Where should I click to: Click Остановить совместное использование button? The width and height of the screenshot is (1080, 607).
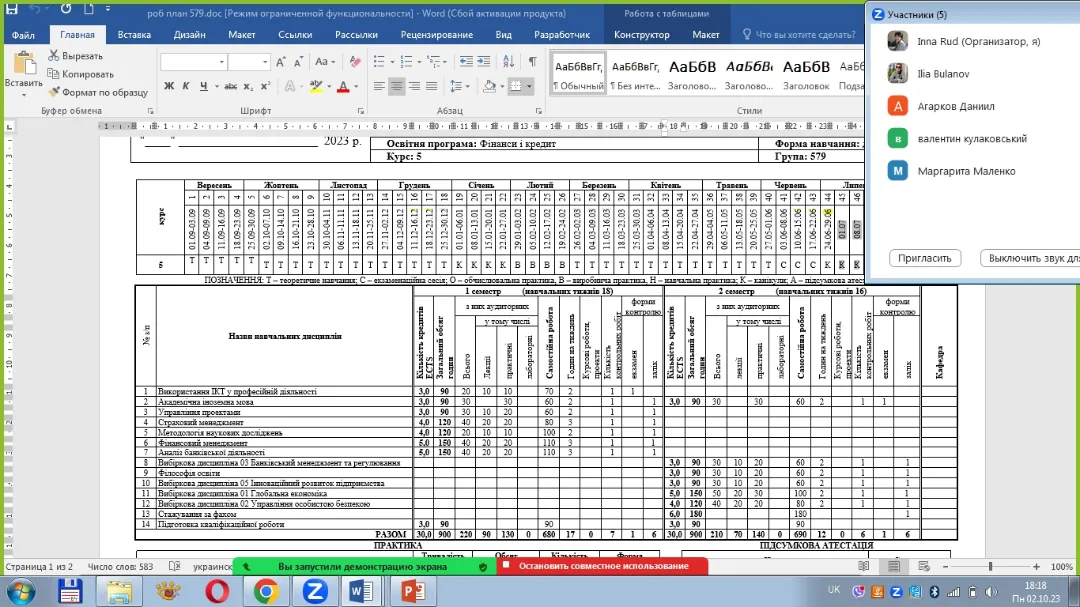pos(603,566)
